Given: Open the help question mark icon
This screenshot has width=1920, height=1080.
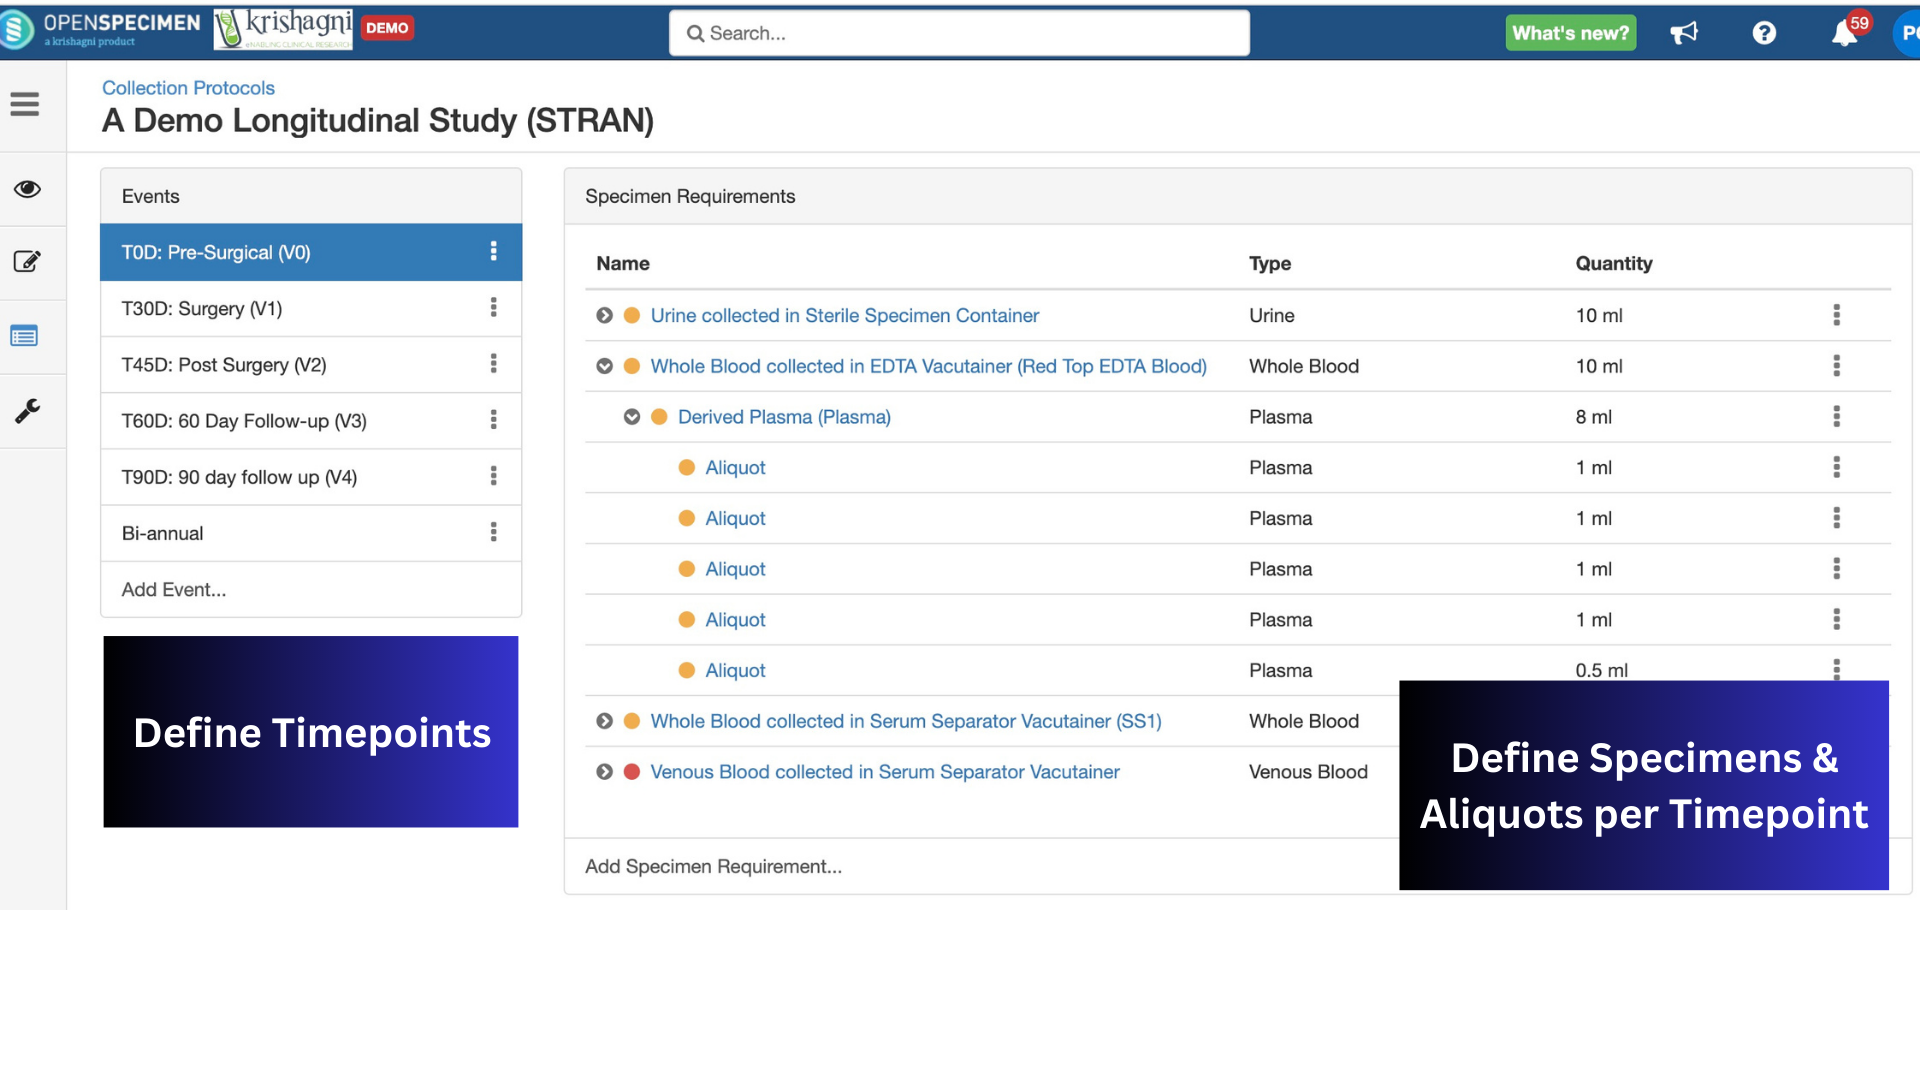Looking at the screenshot, I should [x=1764, y=33].
